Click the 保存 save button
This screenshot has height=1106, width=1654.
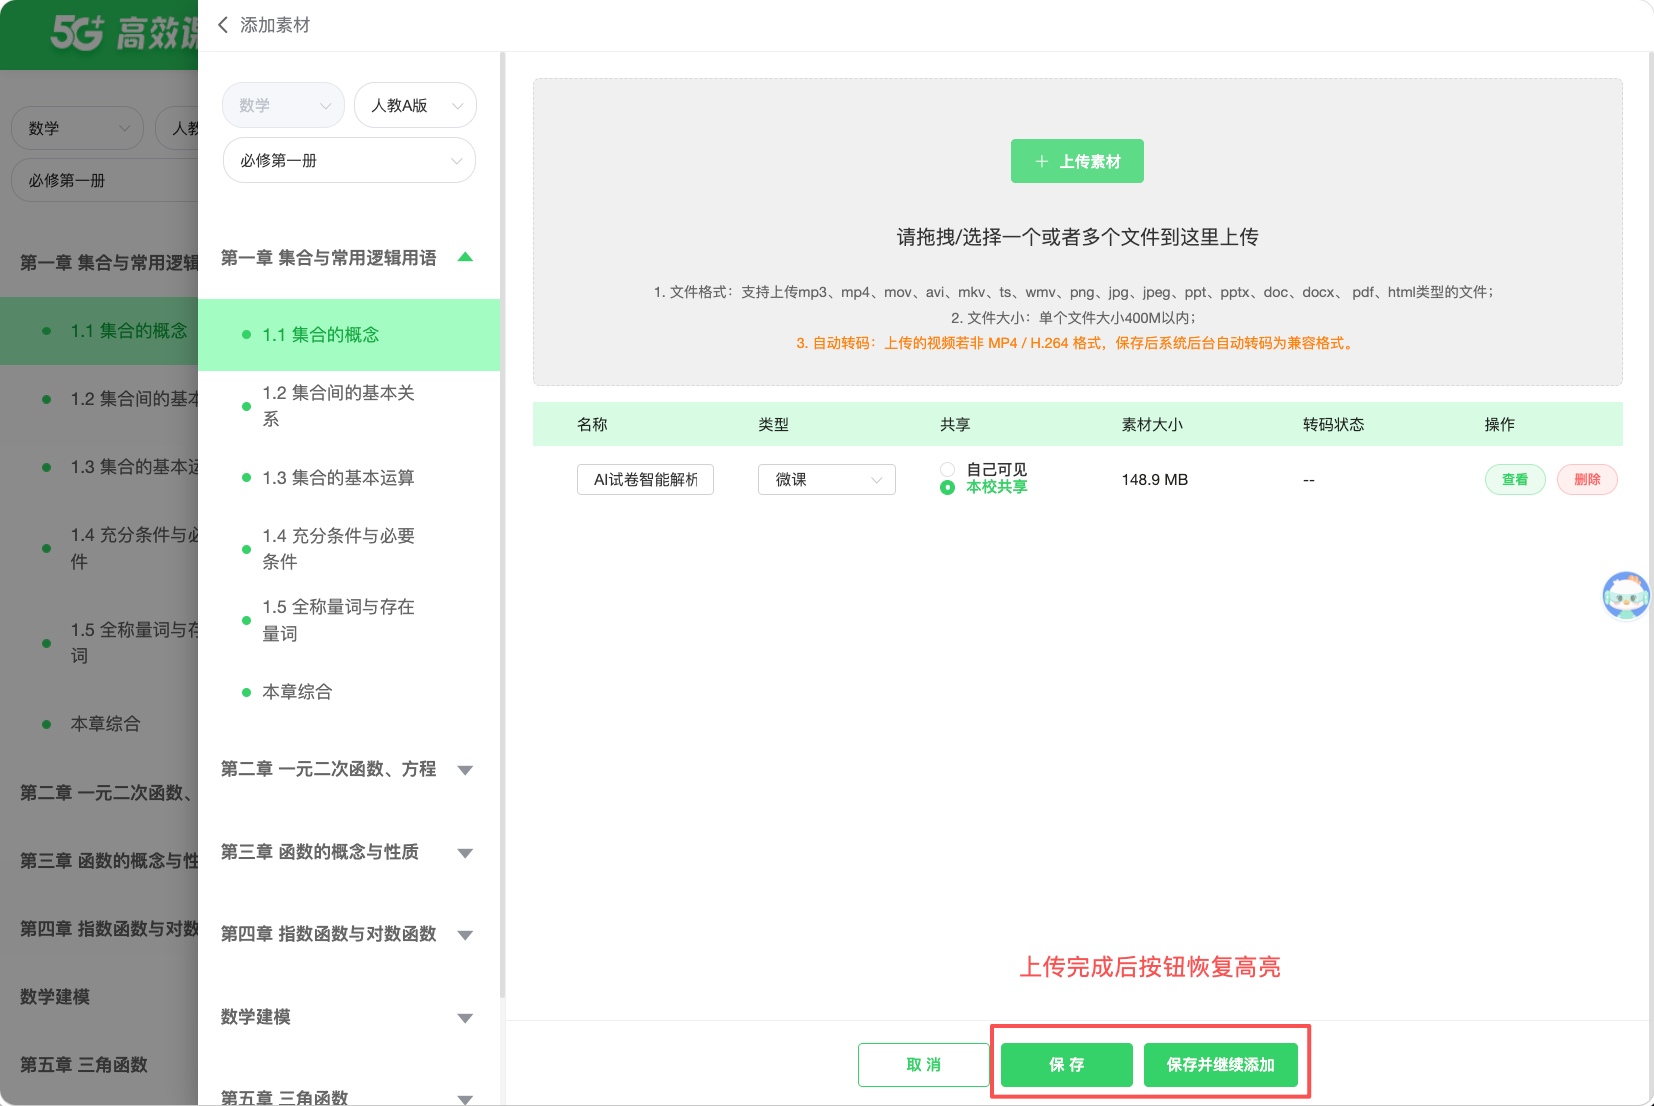coord(1067,1065)
